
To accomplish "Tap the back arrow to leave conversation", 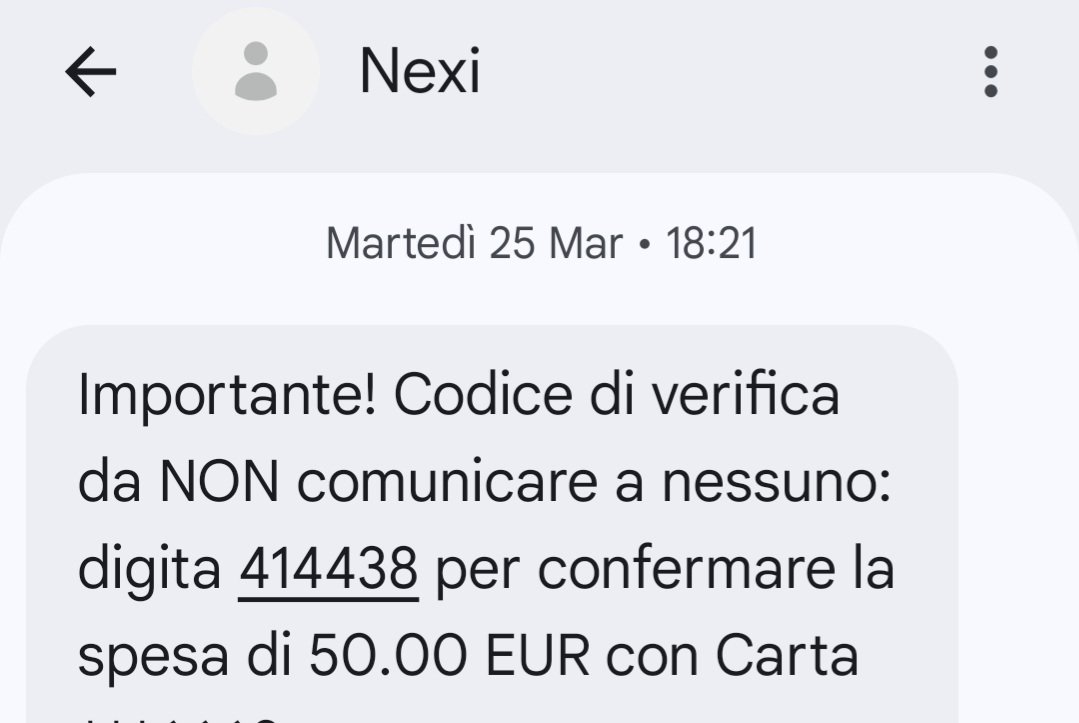I will tap(90, 73).
